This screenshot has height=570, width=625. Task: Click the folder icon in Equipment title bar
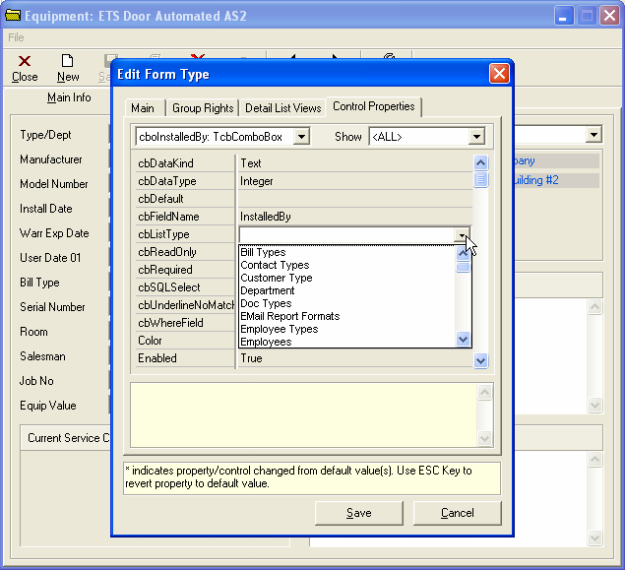click(x=13, y=16)
